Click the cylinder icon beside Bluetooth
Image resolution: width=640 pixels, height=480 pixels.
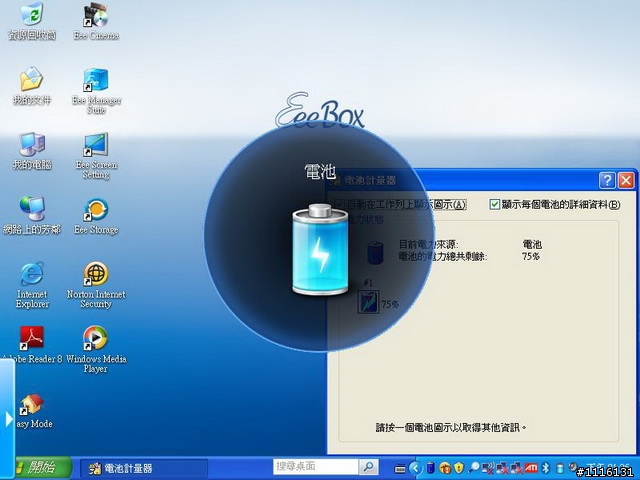[560, 468]
